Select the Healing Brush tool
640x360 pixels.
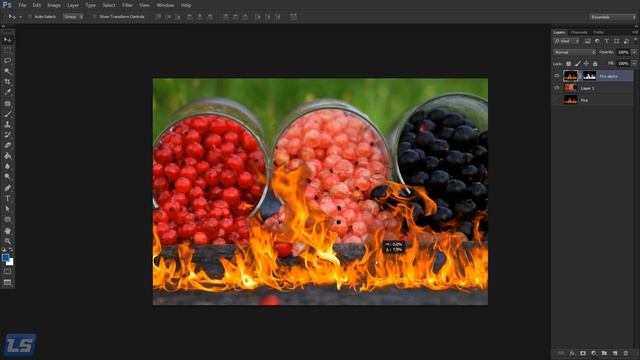coord(7,103)
